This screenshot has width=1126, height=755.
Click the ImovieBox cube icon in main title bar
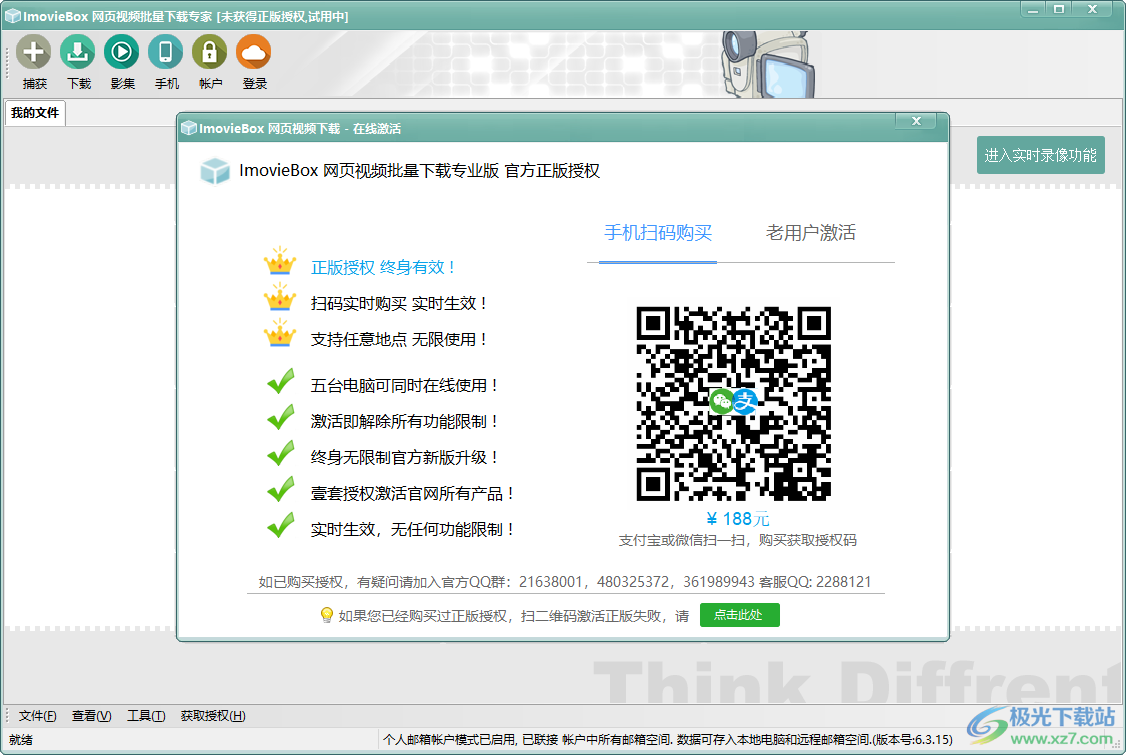click(x=12, y=16)
